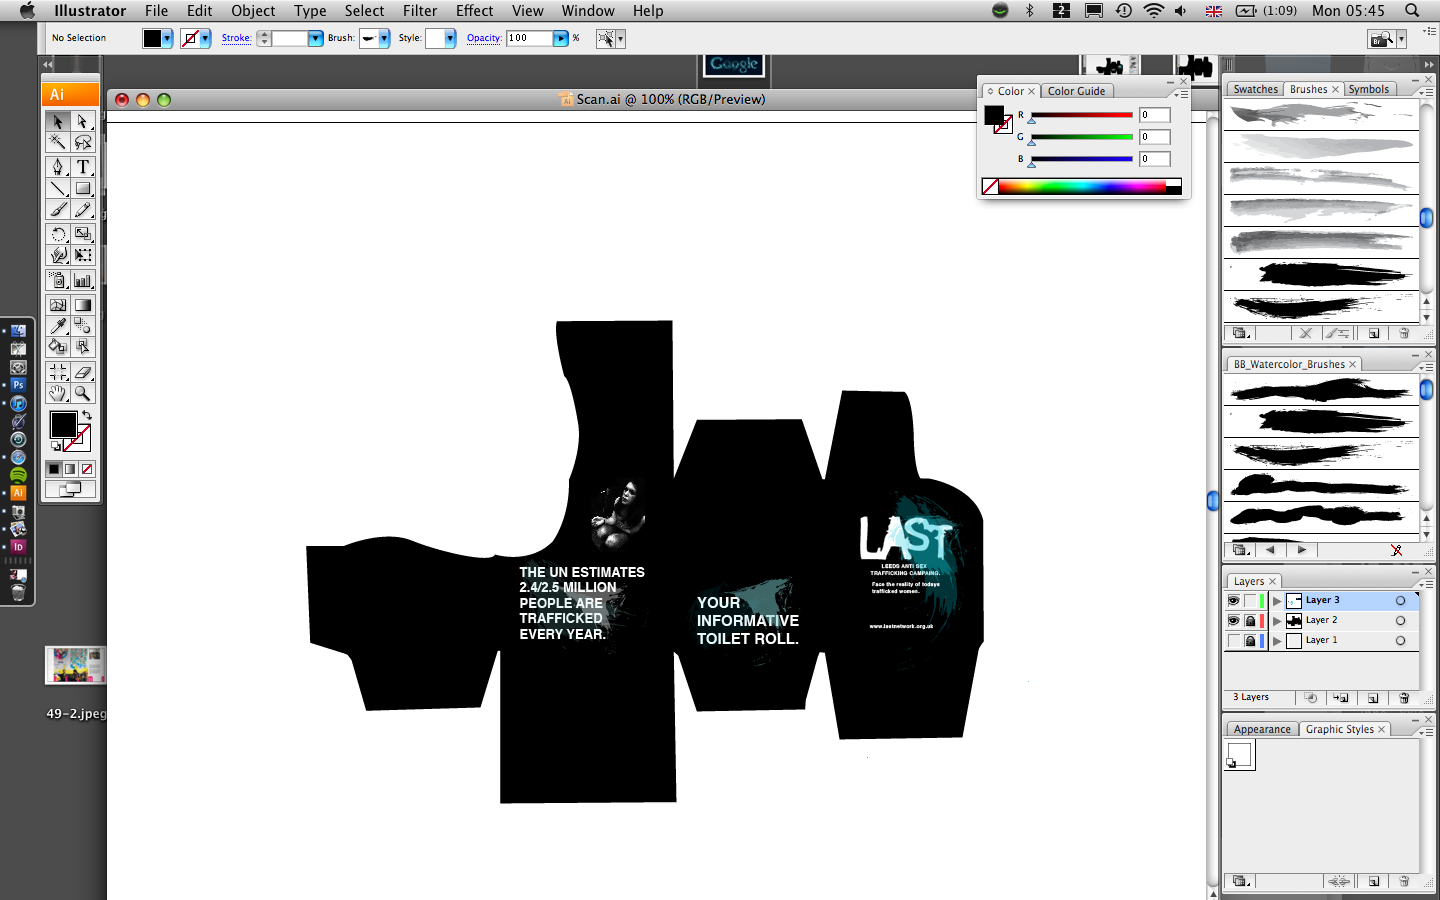Open the Opacity dropdown arrow
The width and height of the screenshot is (1440, 900).
click(x=561, y=38)
